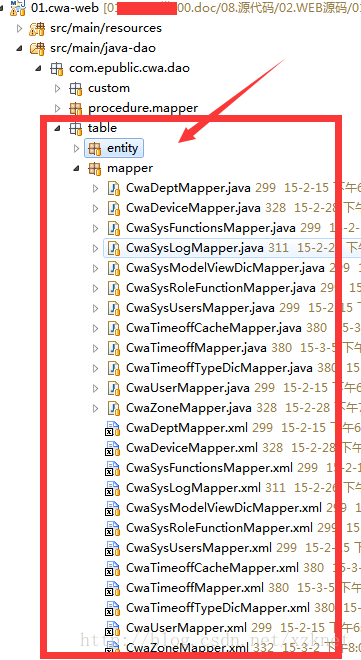This screenshot has width=361, height=660.
Task: Click the CwaDeptMapper.xml file icon
Action: [112, 429]
